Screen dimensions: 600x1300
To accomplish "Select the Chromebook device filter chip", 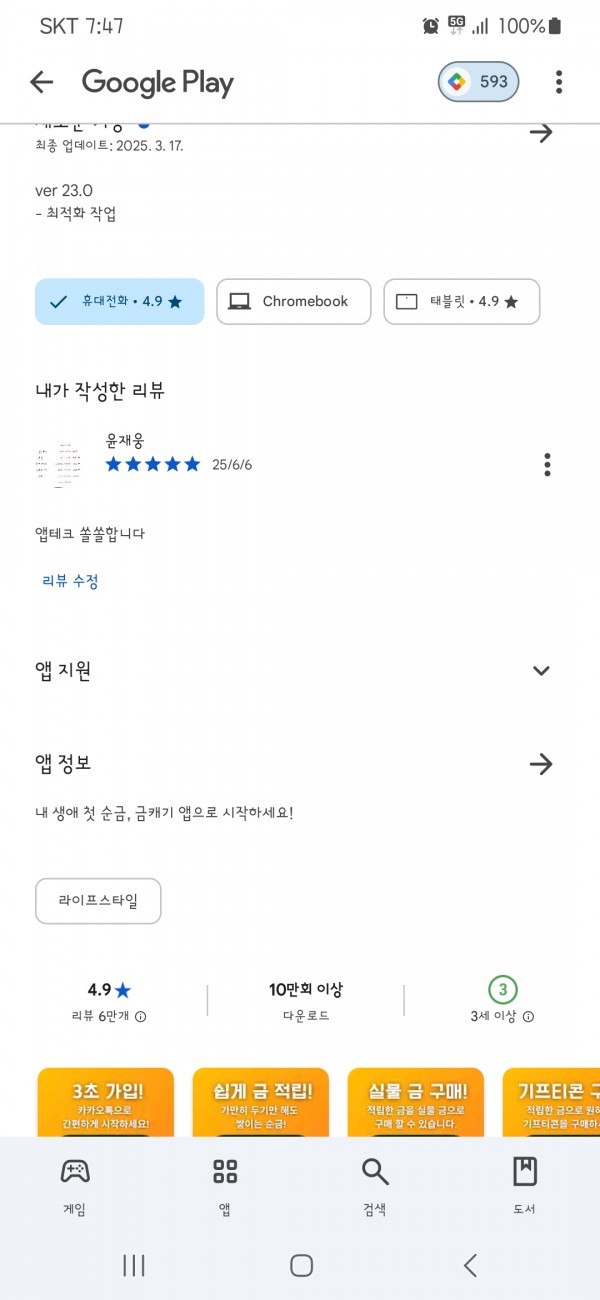I will [x=293, y=301].
